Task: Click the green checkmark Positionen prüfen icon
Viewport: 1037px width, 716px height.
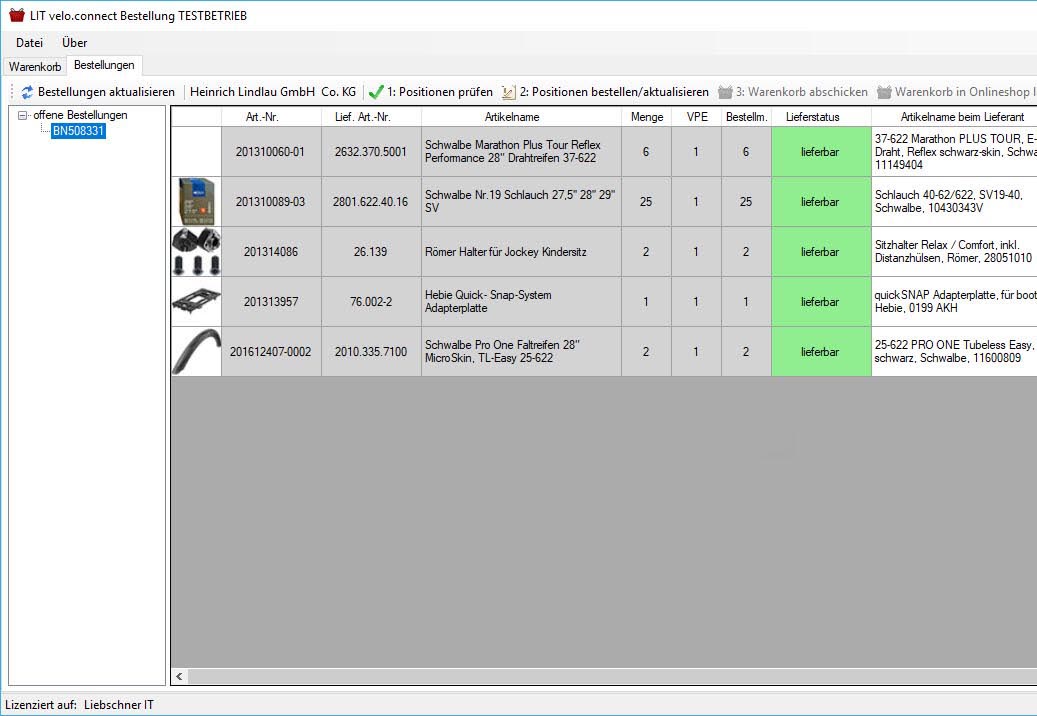Action: pos(376,92)
